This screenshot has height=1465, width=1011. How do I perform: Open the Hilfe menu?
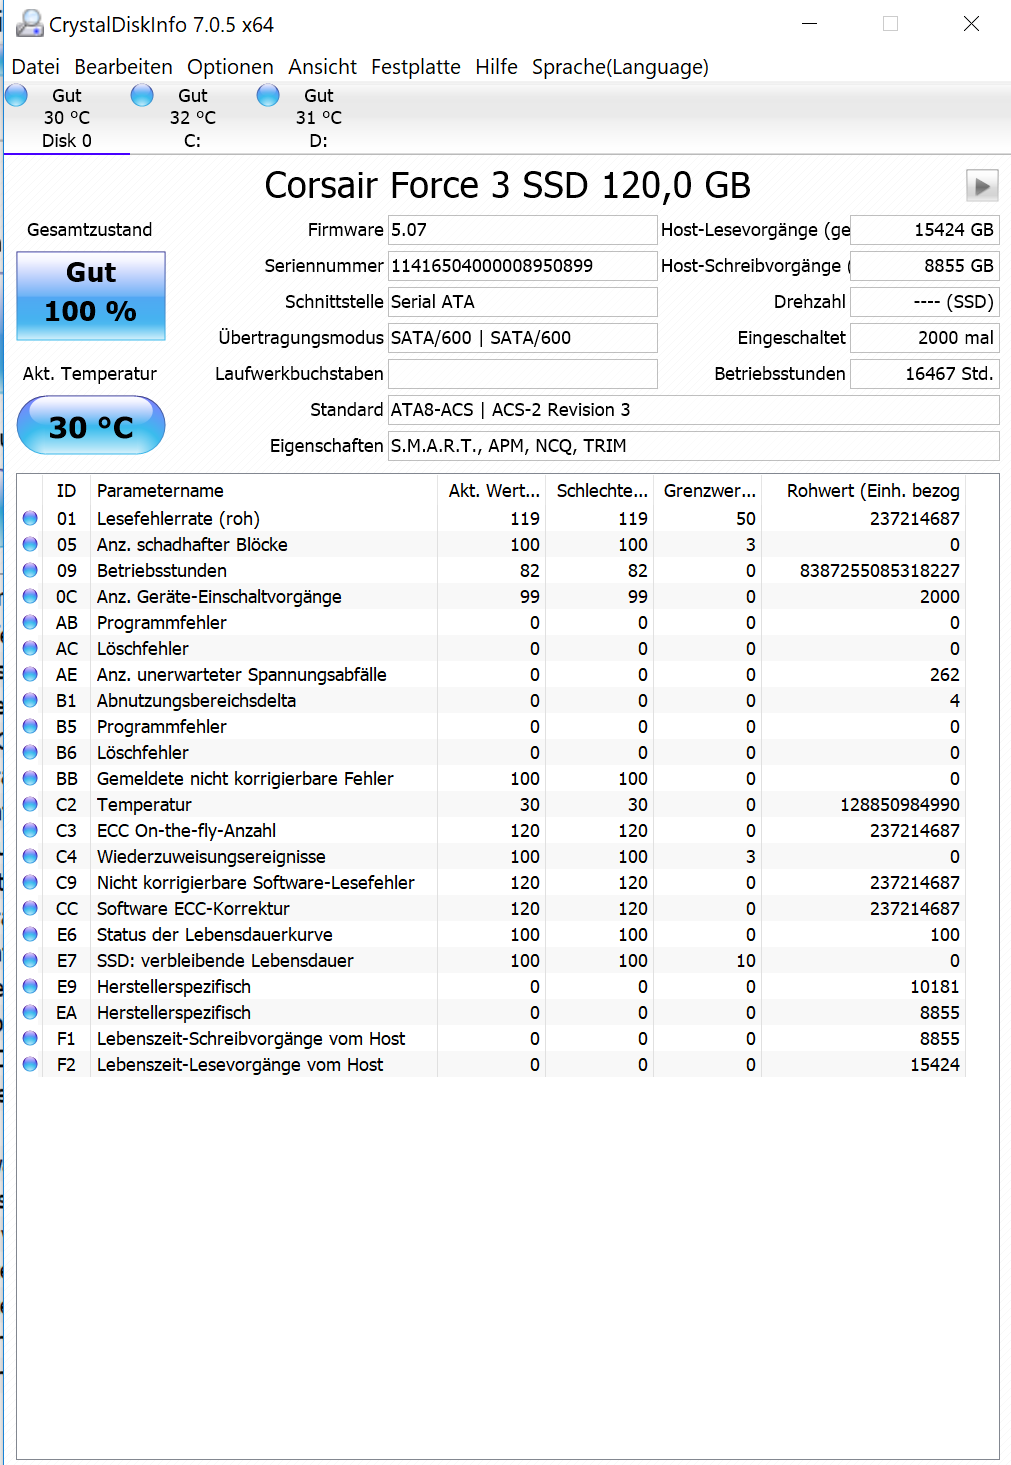[x=496, y=67]
